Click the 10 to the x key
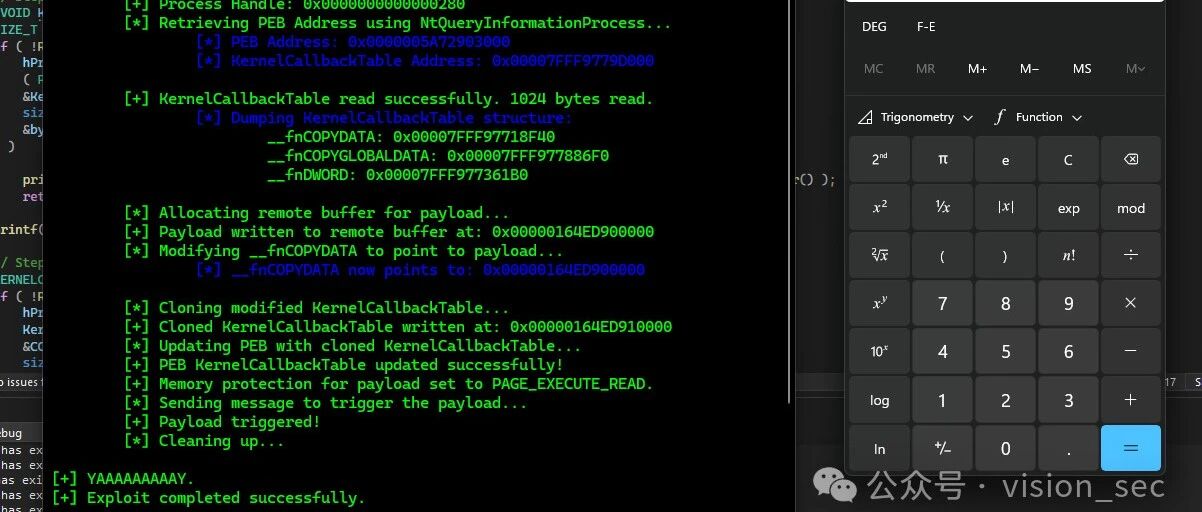 [x=880, y=352]
